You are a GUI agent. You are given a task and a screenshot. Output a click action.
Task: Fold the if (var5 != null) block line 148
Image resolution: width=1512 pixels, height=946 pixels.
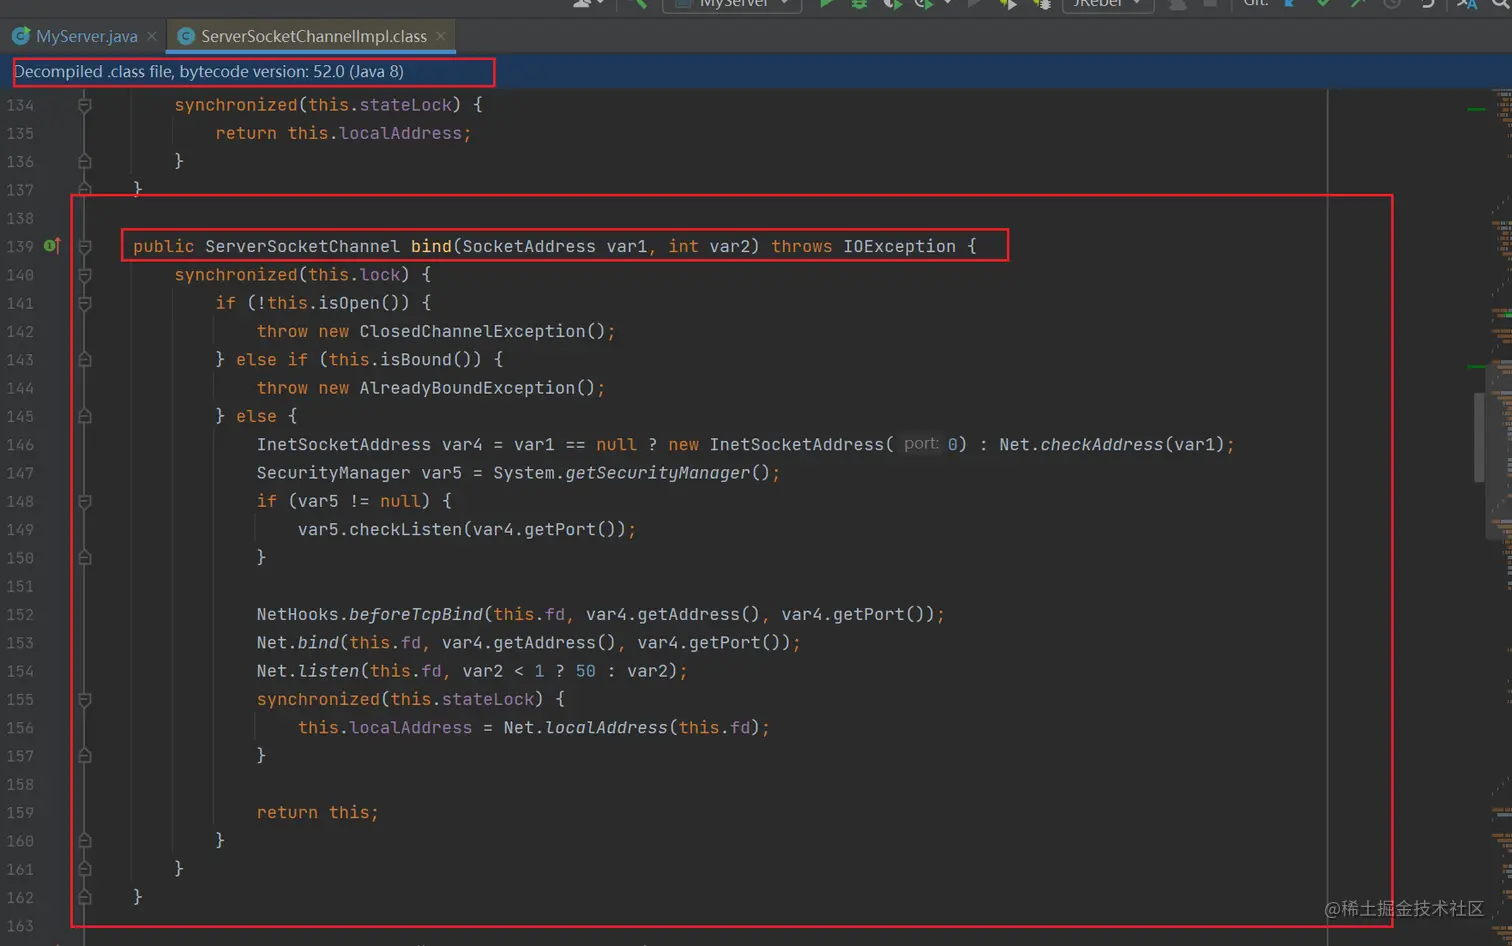pos(85,501)
